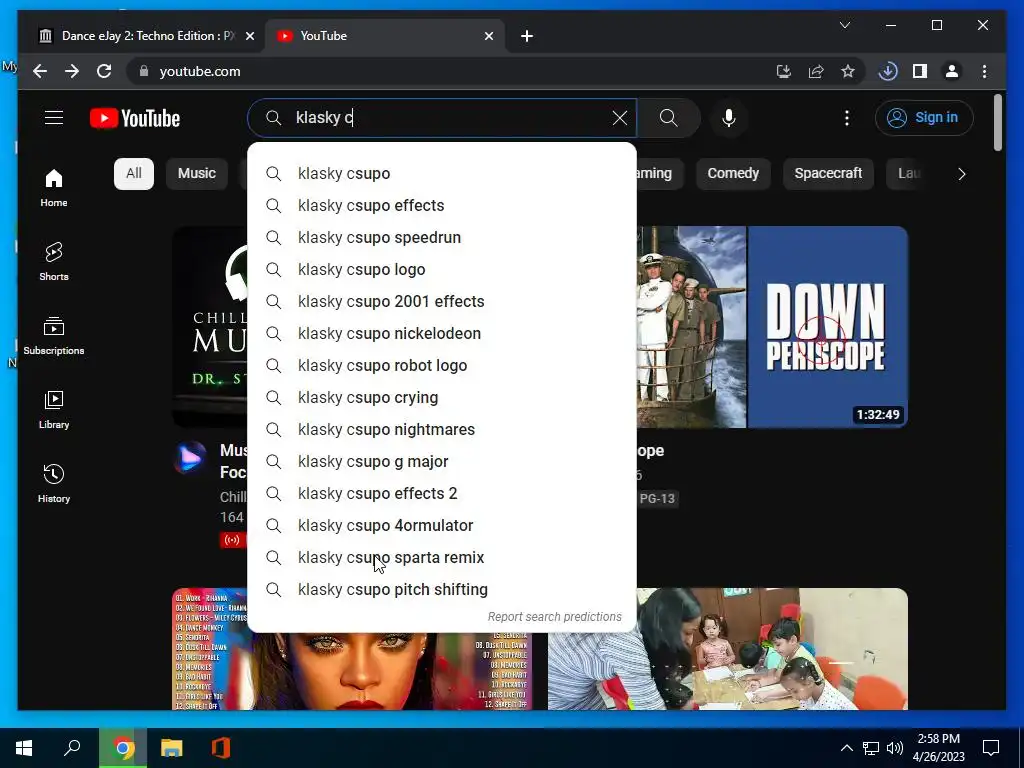The image size is (1024, 768).
Task: Open the Windows Start menu
Action: (24, 748)
